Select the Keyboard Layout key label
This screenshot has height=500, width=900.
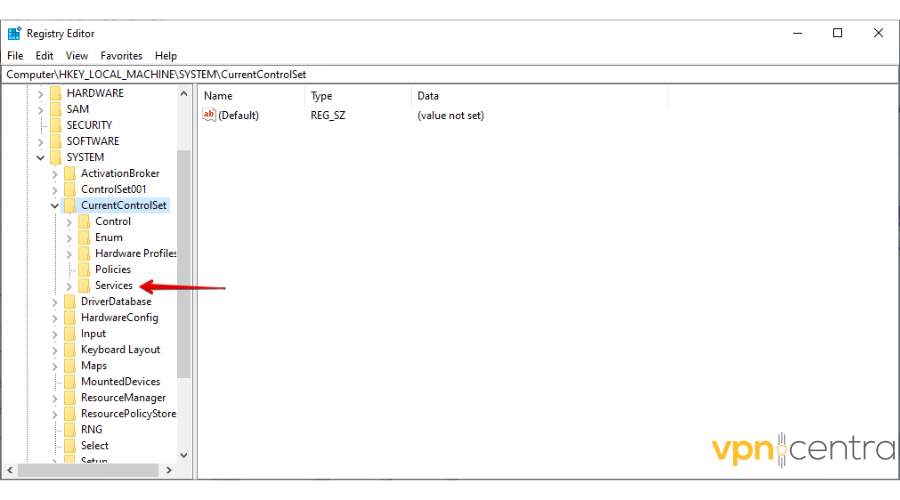[x=121, y=350]
